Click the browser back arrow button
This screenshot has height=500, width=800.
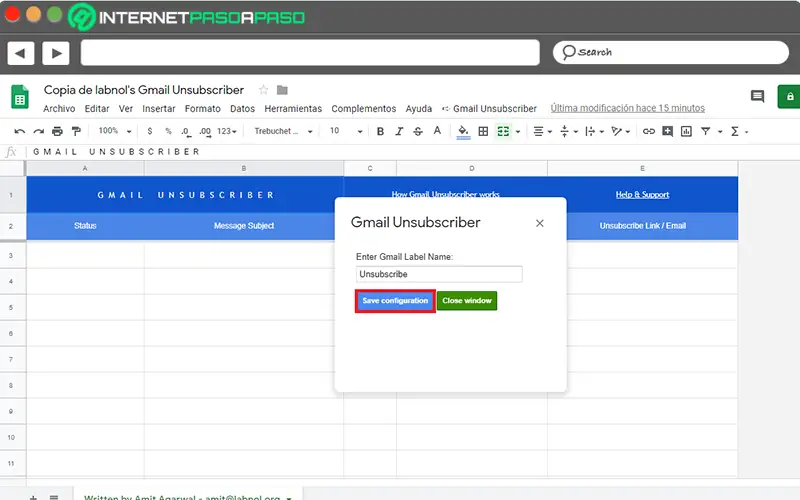click(x=20, y=53)
